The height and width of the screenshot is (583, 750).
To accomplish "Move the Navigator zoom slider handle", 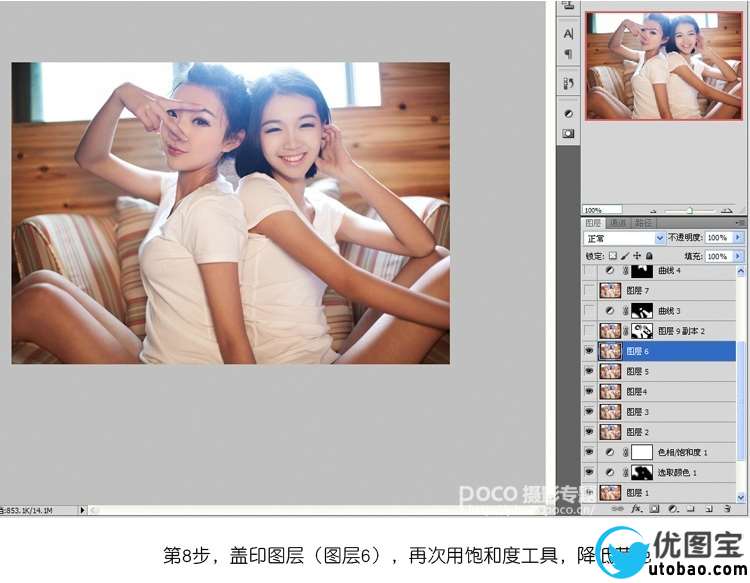I will (690, 210).
